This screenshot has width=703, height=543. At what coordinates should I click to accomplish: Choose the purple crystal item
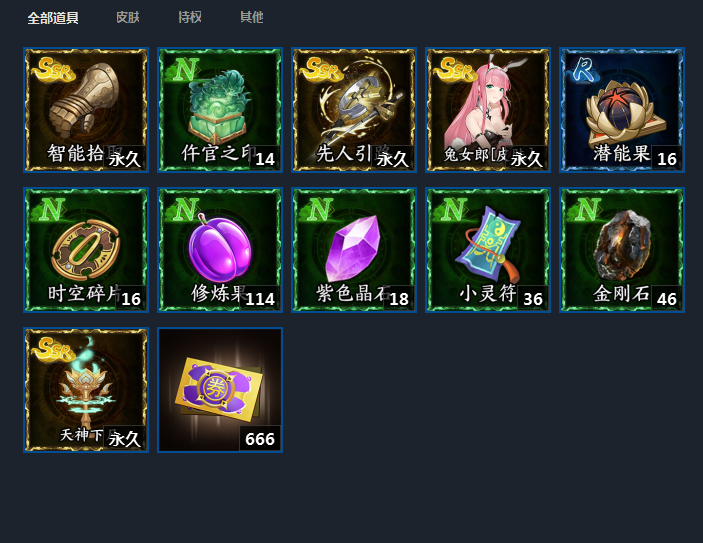coord(354,250)
